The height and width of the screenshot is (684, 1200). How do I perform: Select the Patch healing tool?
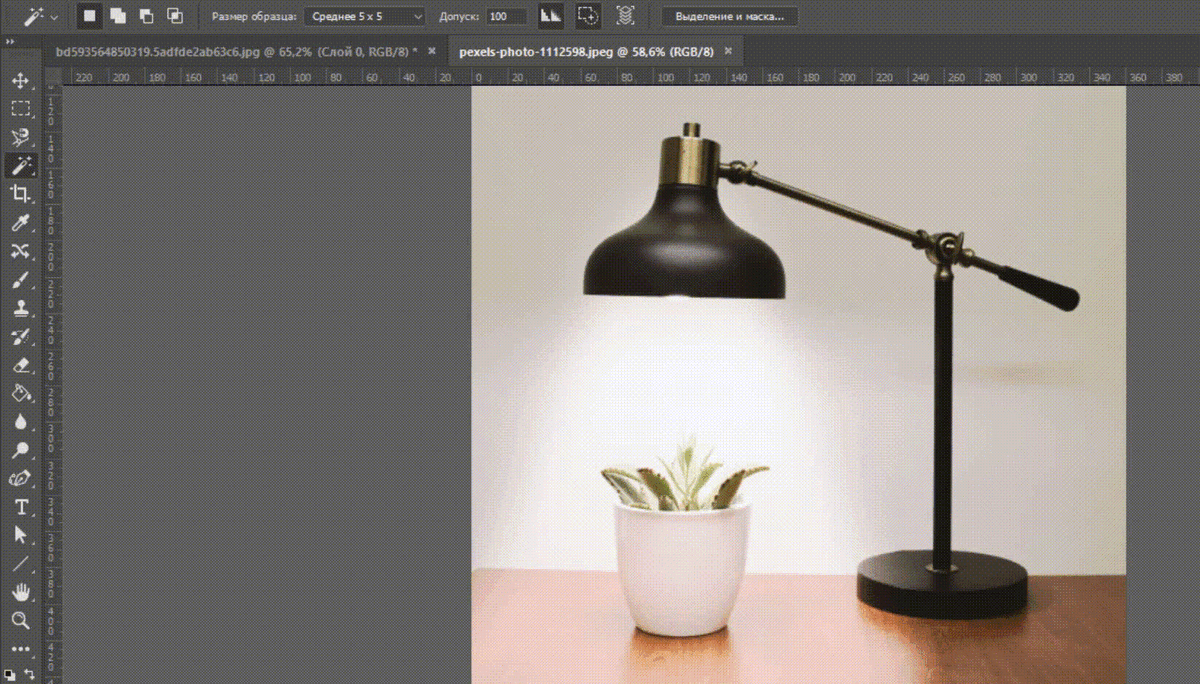pos(20,251)
